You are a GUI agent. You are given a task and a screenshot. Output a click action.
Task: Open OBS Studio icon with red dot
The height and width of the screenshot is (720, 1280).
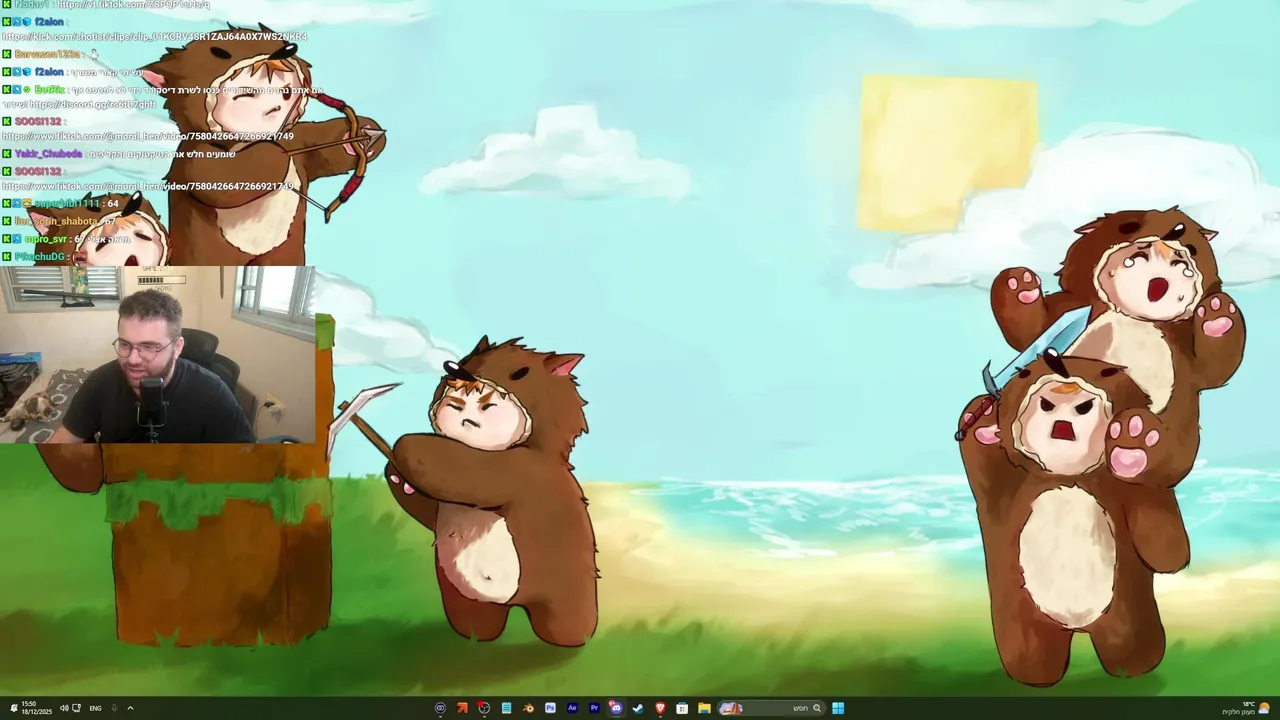(x=484, y=708)
